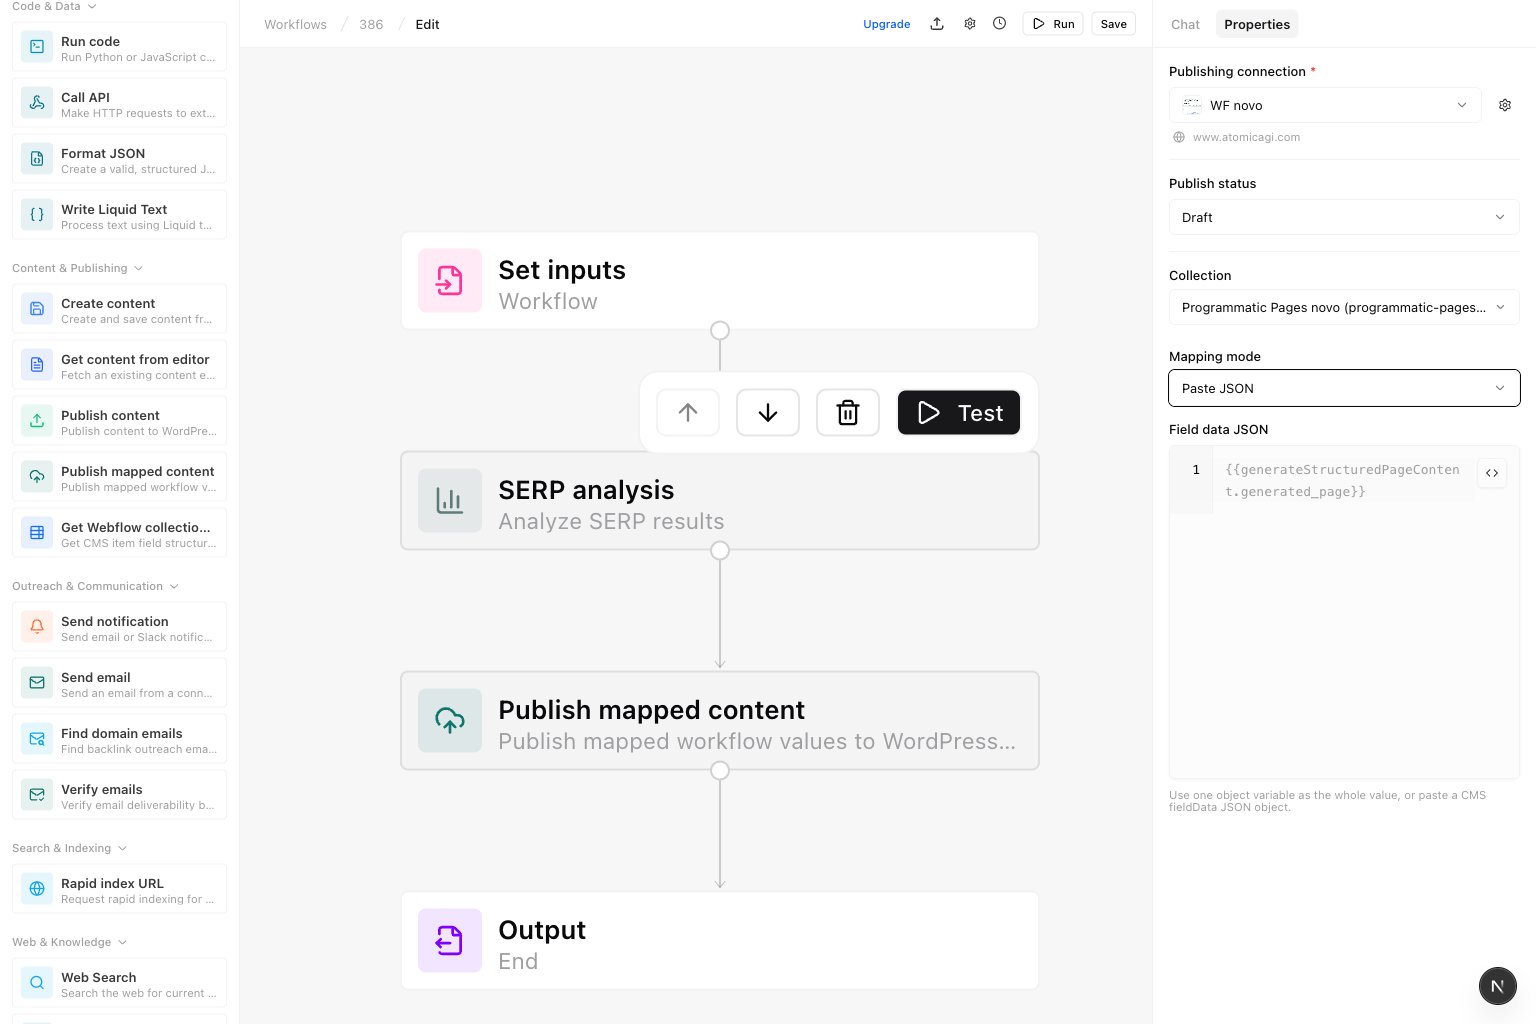
Task: Click the SERP analysis node title
Action: coord(586,490)
